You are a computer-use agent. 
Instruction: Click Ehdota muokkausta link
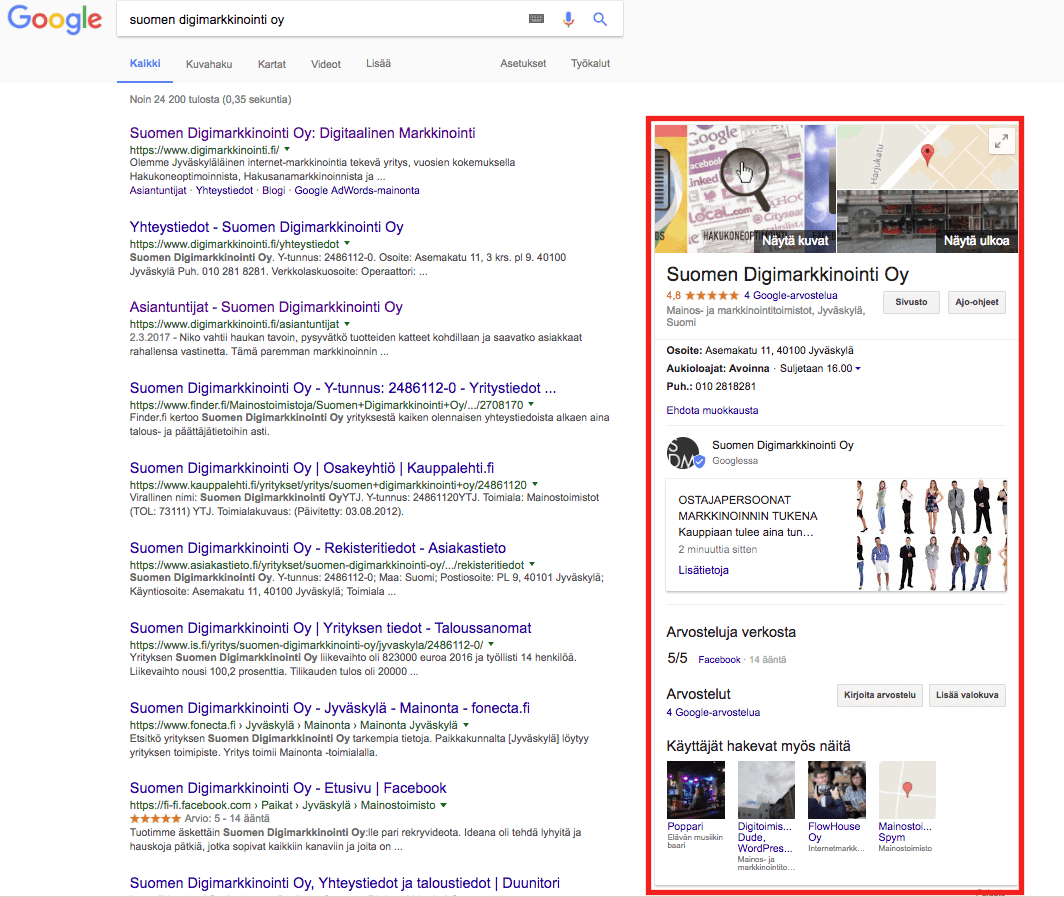(x=712, y=411)
